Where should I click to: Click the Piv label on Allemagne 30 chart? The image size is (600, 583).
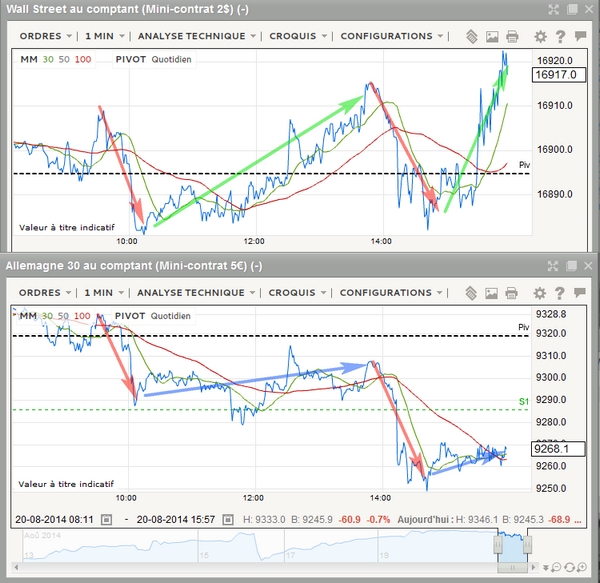pyautogui.click(x=523, y=327)
